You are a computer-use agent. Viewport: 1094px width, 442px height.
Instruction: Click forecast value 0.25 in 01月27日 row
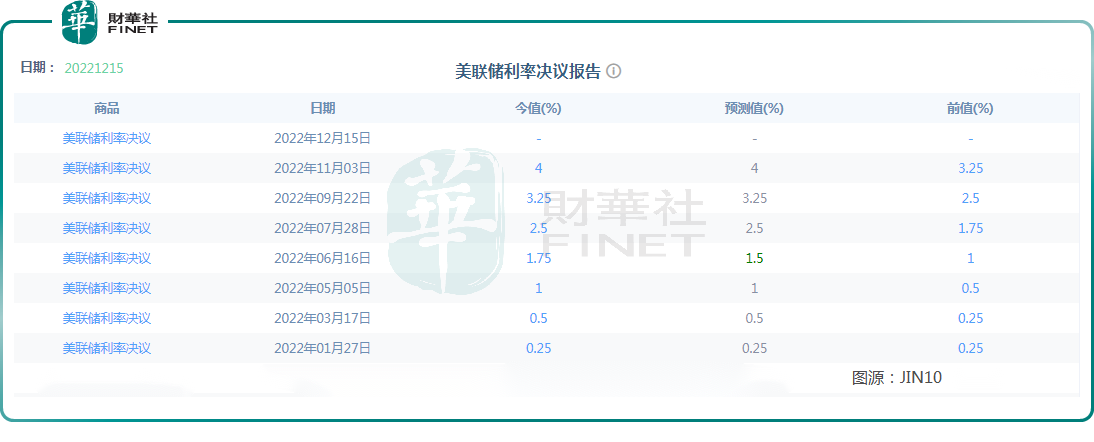[x=754, y=348]
